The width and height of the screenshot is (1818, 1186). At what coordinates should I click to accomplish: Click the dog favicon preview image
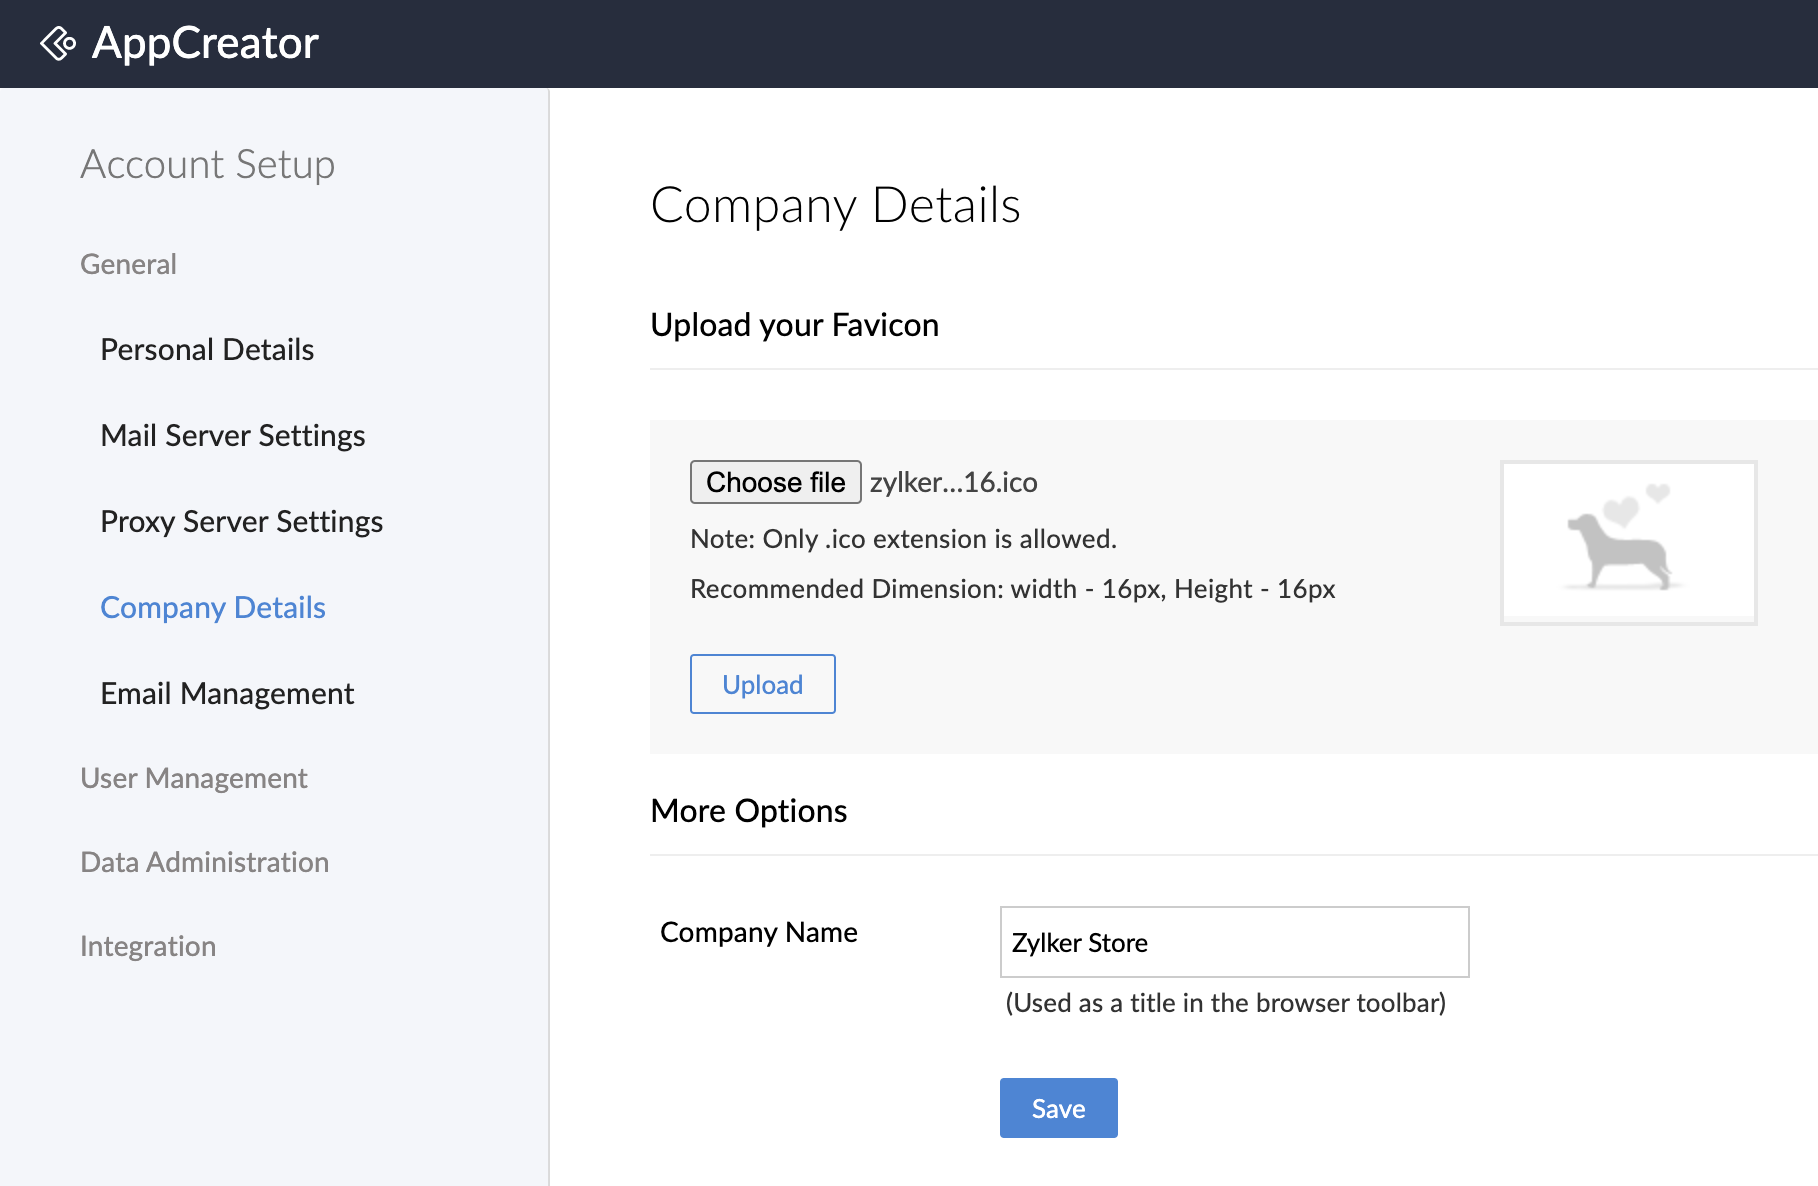coord(1627,543)
